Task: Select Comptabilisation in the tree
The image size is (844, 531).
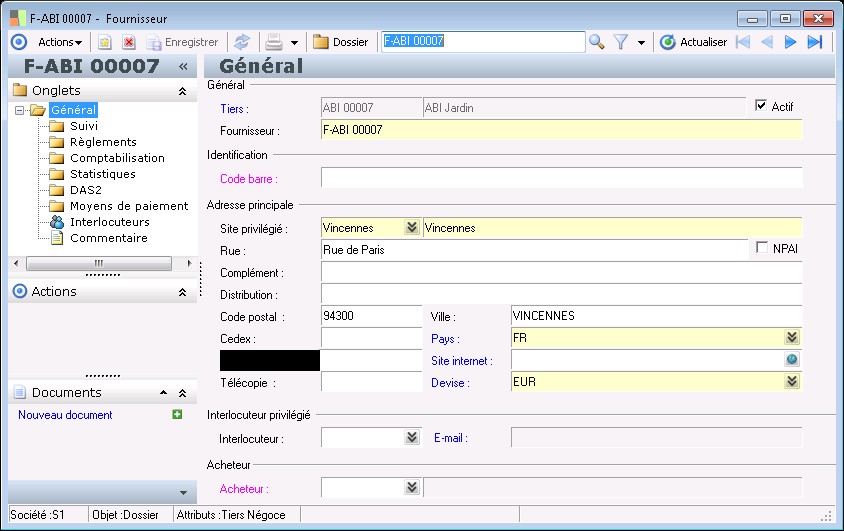Action: pyautogui.click(x=117, y=158)
